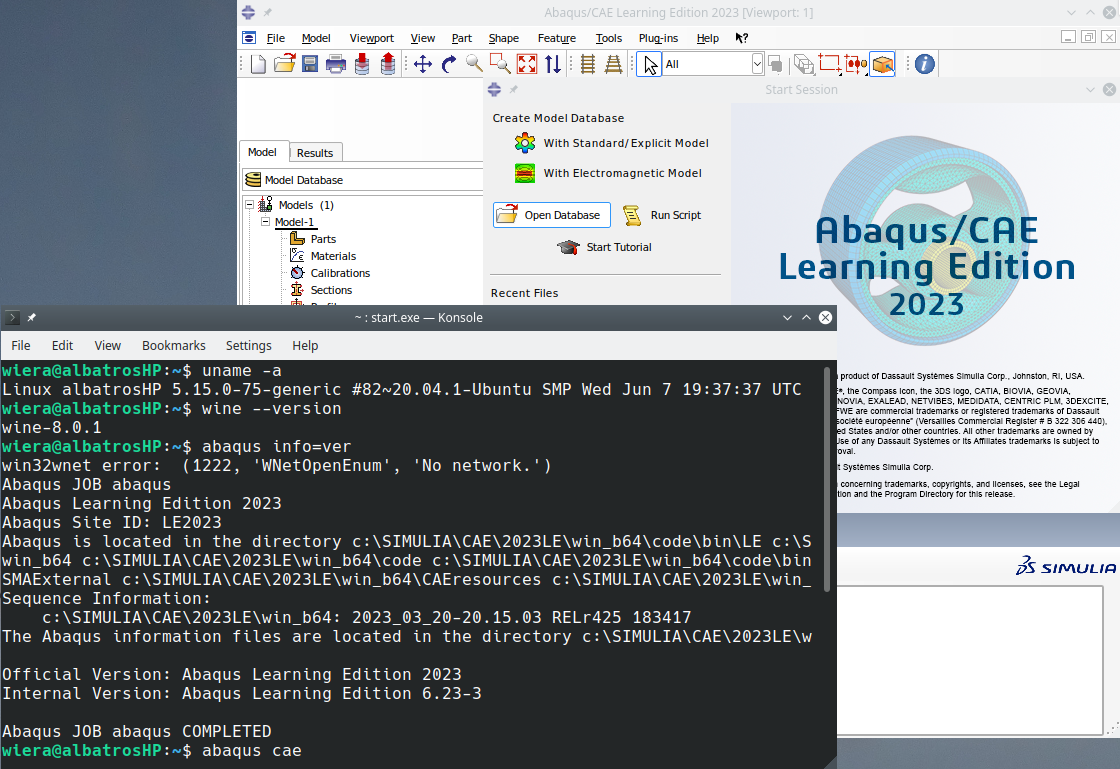Collapse the Models tree node
Image resolution: width=1120 pixels, height=769 pixels.
tap(249, 204)
